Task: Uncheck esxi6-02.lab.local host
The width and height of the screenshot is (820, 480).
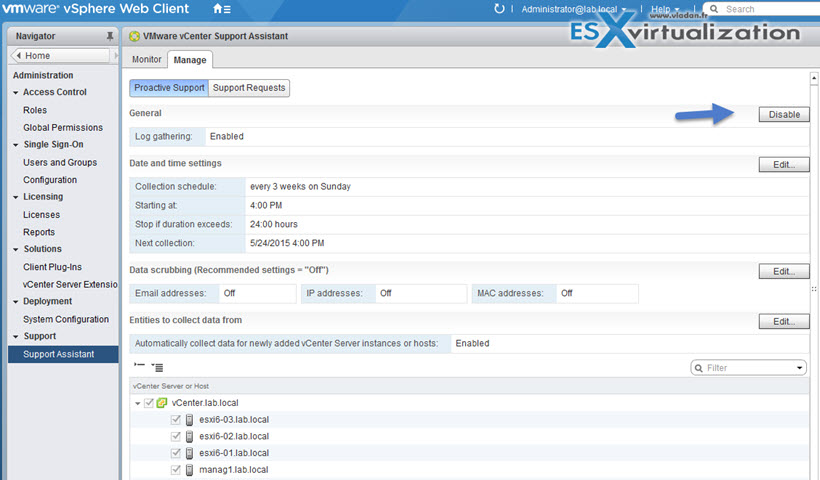Action: pos(176,436)
